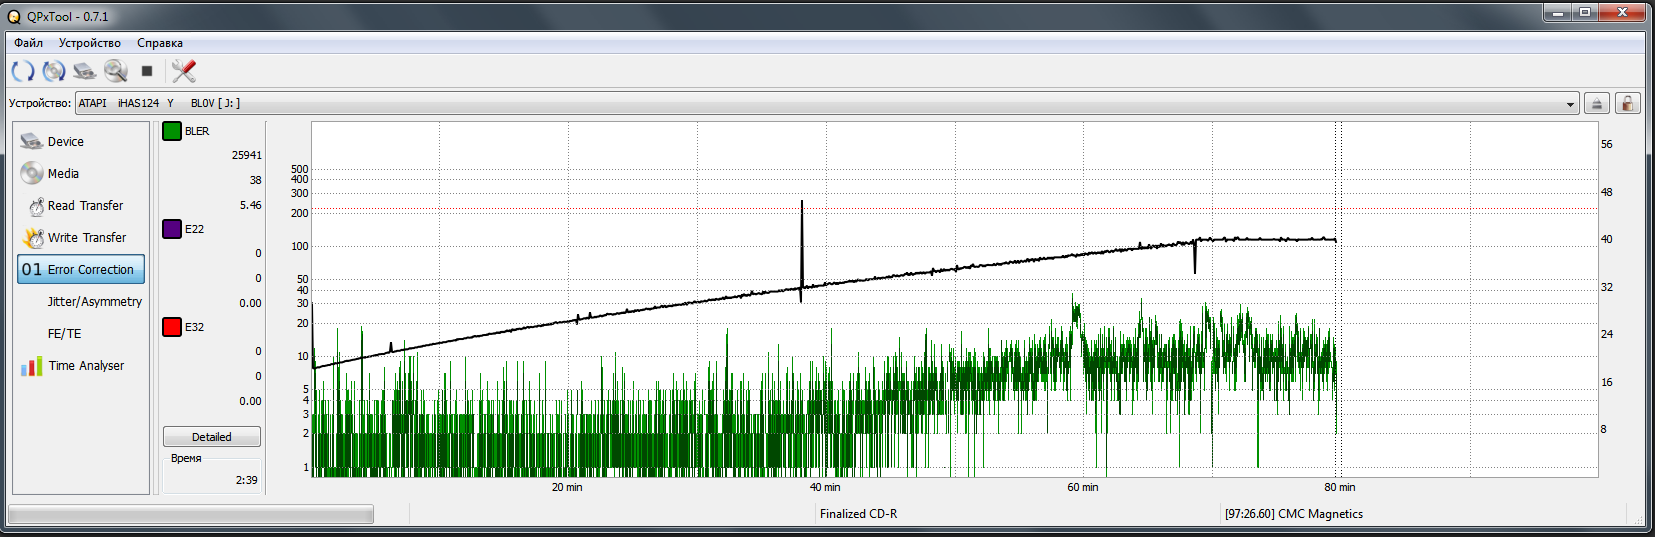Open the Устройство menu
1655x537 pixels.
[x=89, y=43]
